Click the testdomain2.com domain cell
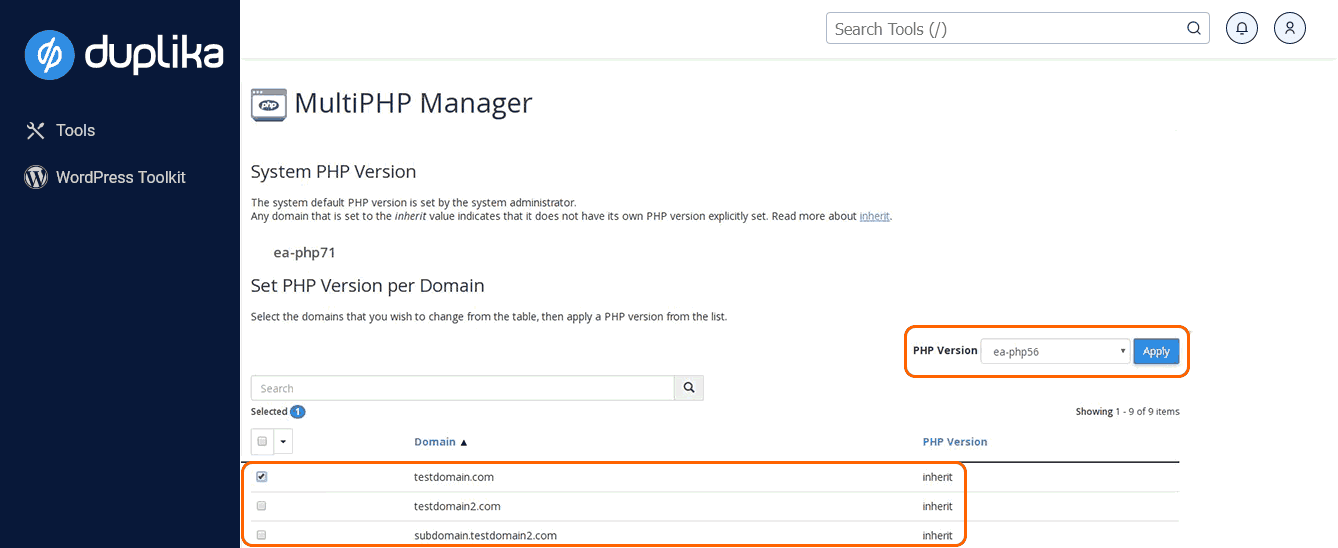Image resolution: width=1338 pixels, height=548 pixels. pos(457,506)
